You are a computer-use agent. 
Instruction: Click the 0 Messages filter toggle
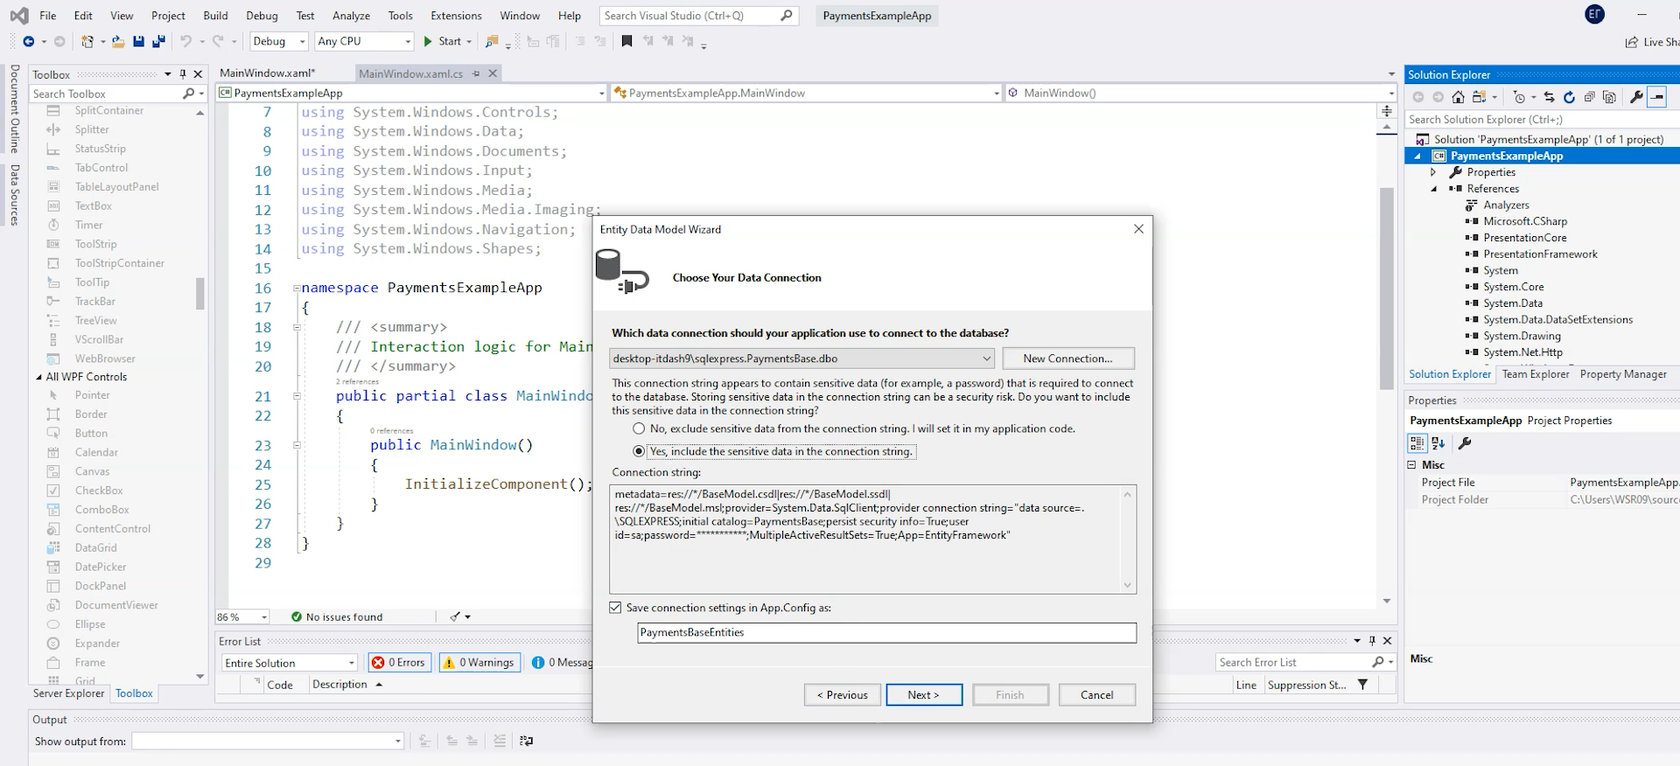[x=561, y=662]
